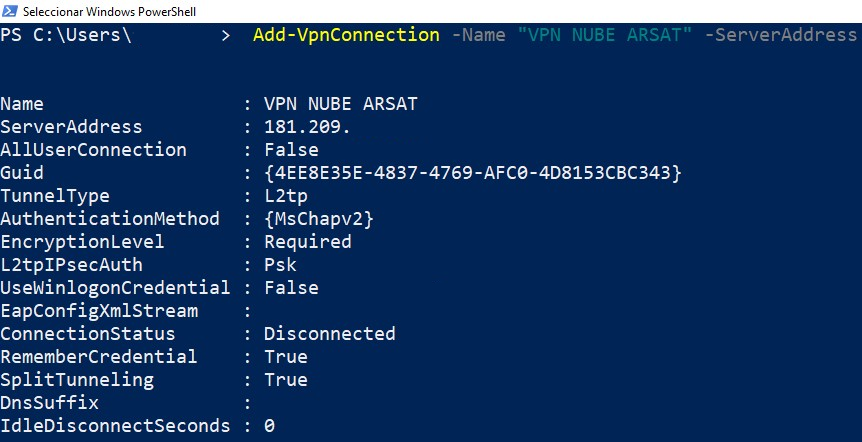Click the "VPN NUBE ARSAT" quoted string
Viewport: 862px width, 442px height.
tap(605, 35)
